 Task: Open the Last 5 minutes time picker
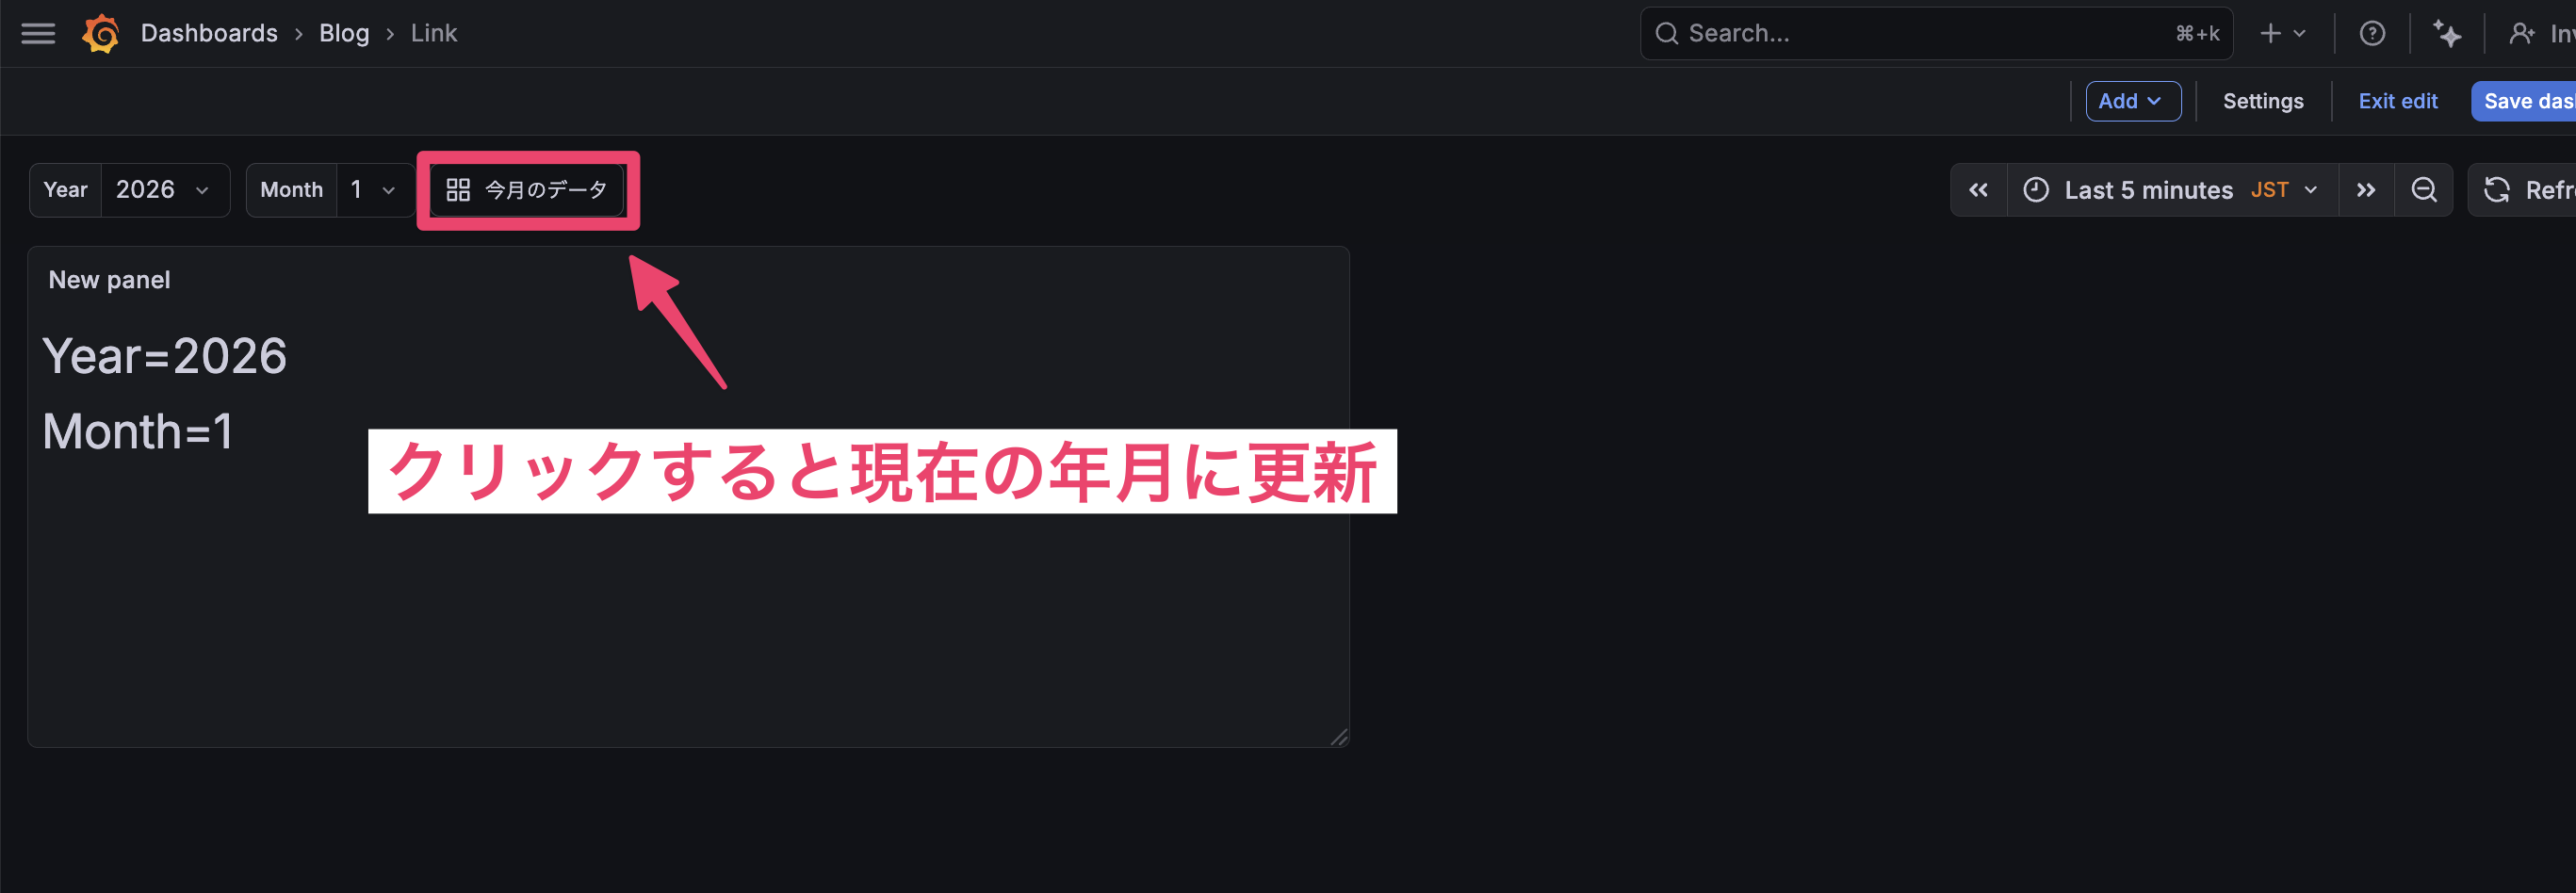coord(2171,190)
